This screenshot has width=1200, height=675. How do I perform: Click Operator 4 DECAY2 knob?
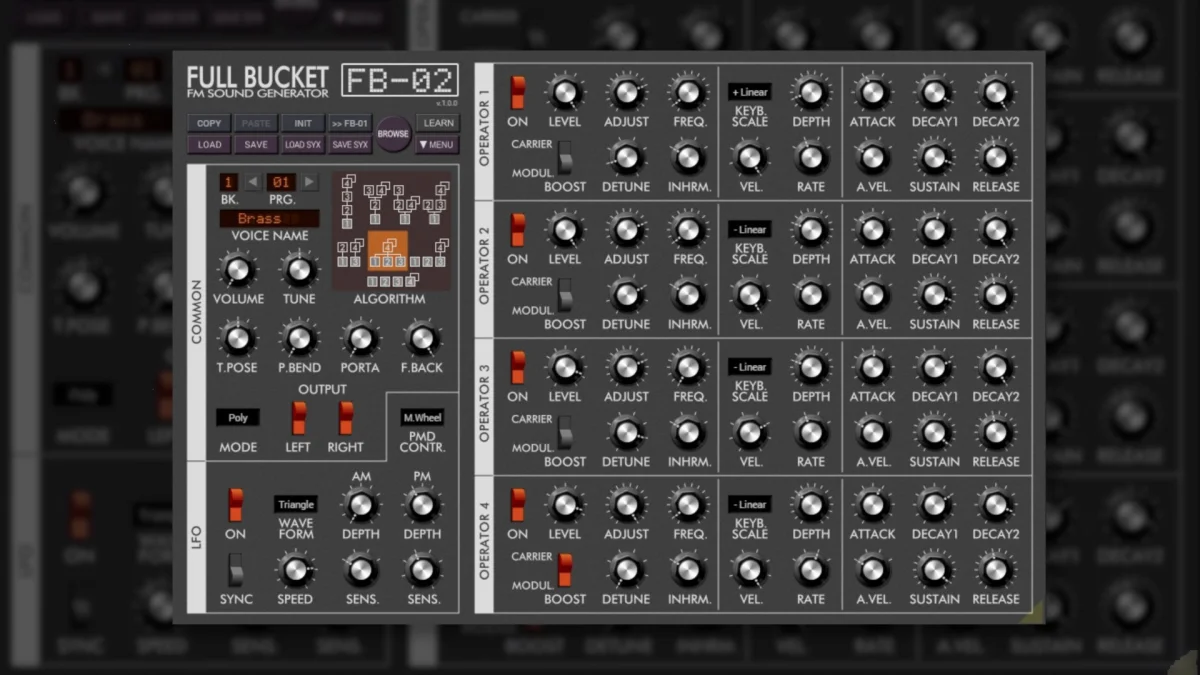[x=995, y=505]
